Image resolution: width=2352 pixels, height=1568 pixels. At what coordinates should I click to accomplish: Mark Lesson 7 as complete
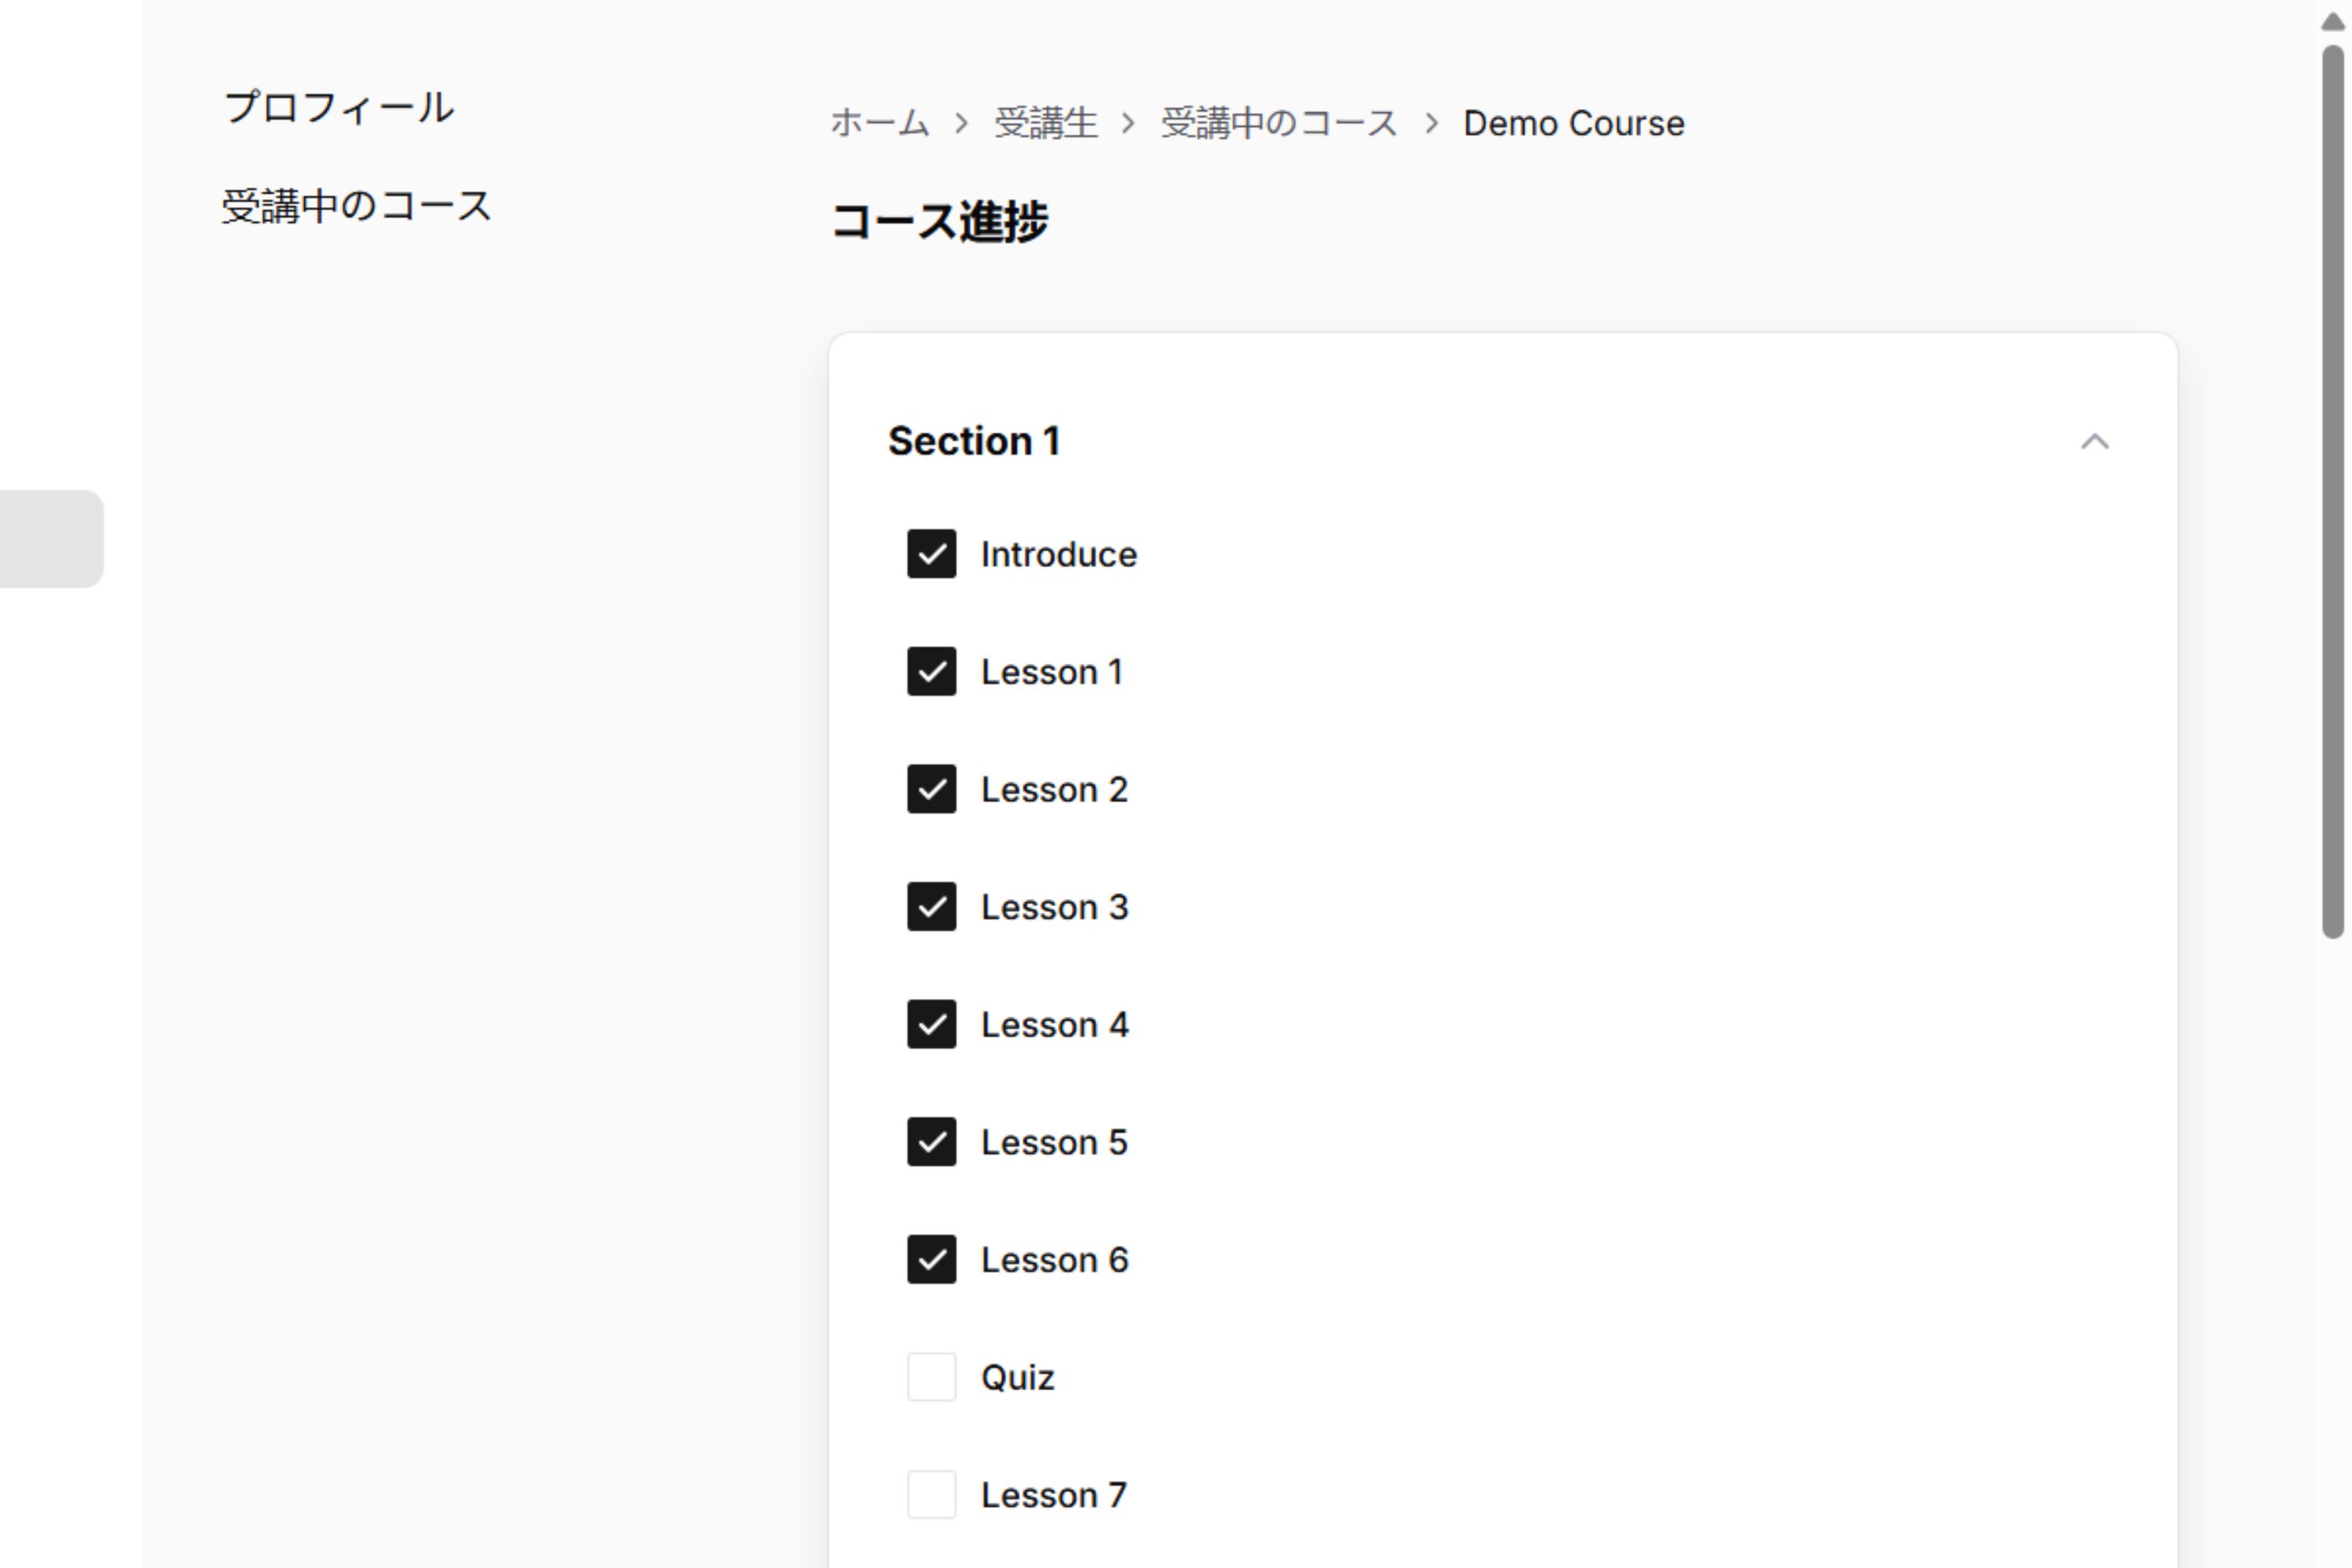pos(931,1494)
